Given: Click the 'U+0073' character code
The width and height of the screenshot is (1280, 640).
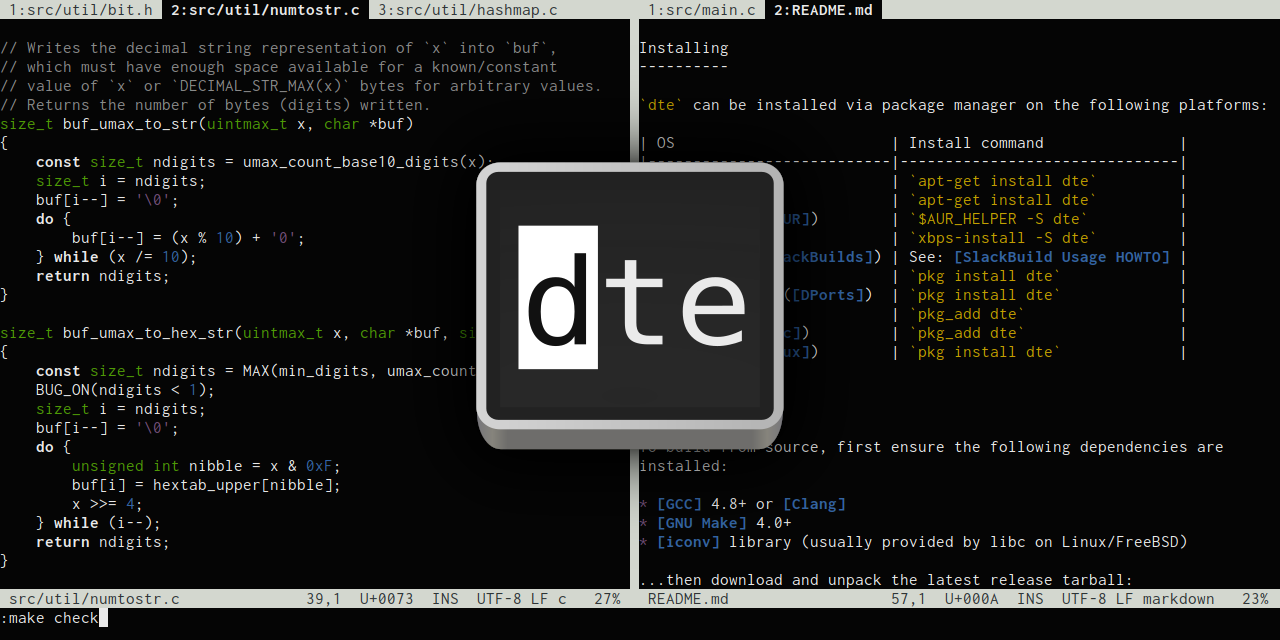Looking at the screenshot, I should pyautogui.click(x=386, y=599).
